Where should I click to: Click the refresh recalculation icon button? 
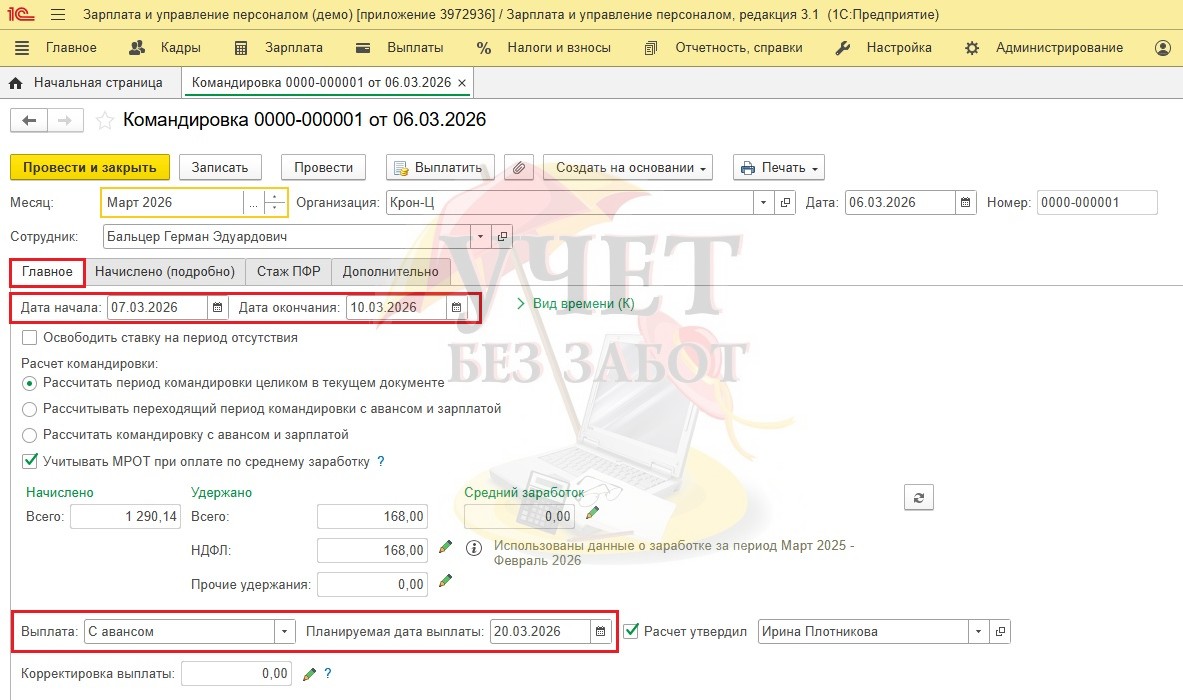[917, 497]
